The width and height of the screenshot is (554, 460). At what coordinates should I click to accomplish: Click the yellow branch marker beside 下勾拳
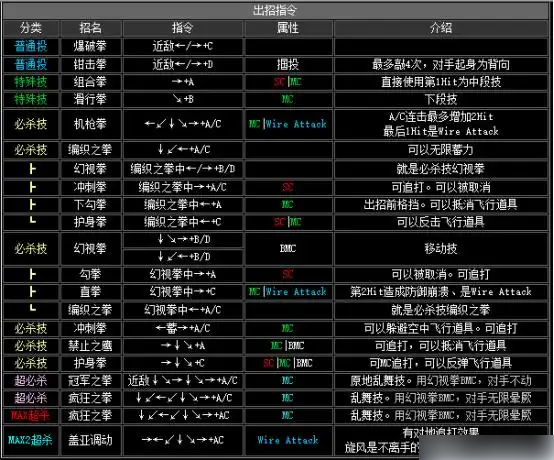tap(32, 205)
